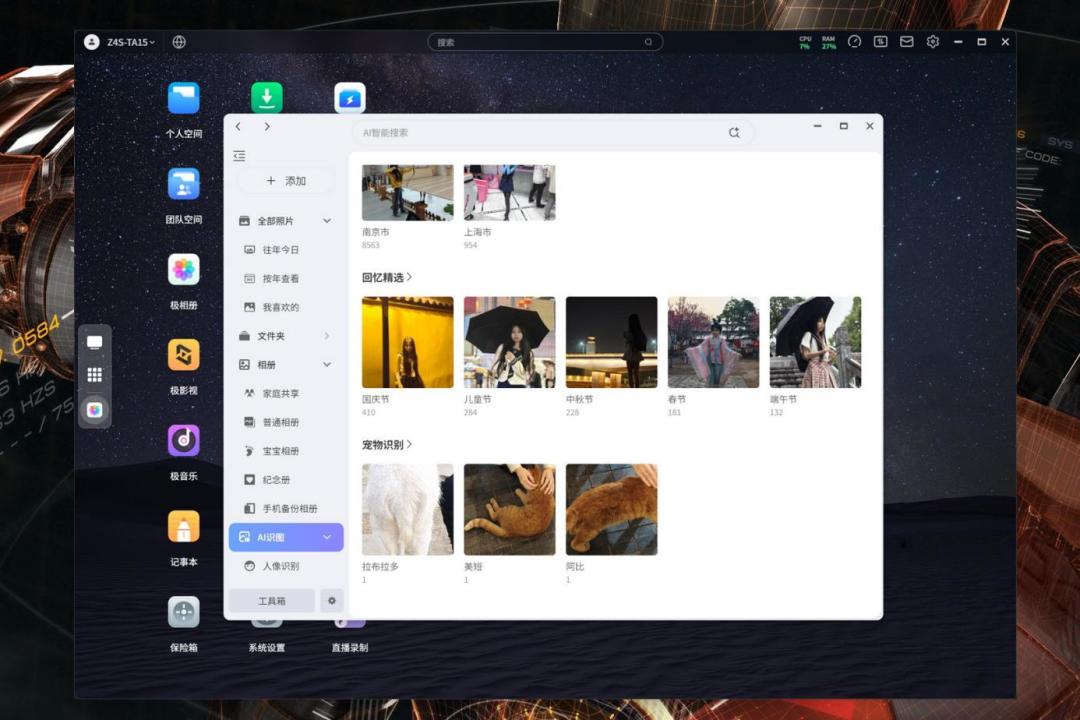Open the 国庆节 memory thumbnail
The height and width of the screenshot is (720, 1080).
[x=408, y=342]
